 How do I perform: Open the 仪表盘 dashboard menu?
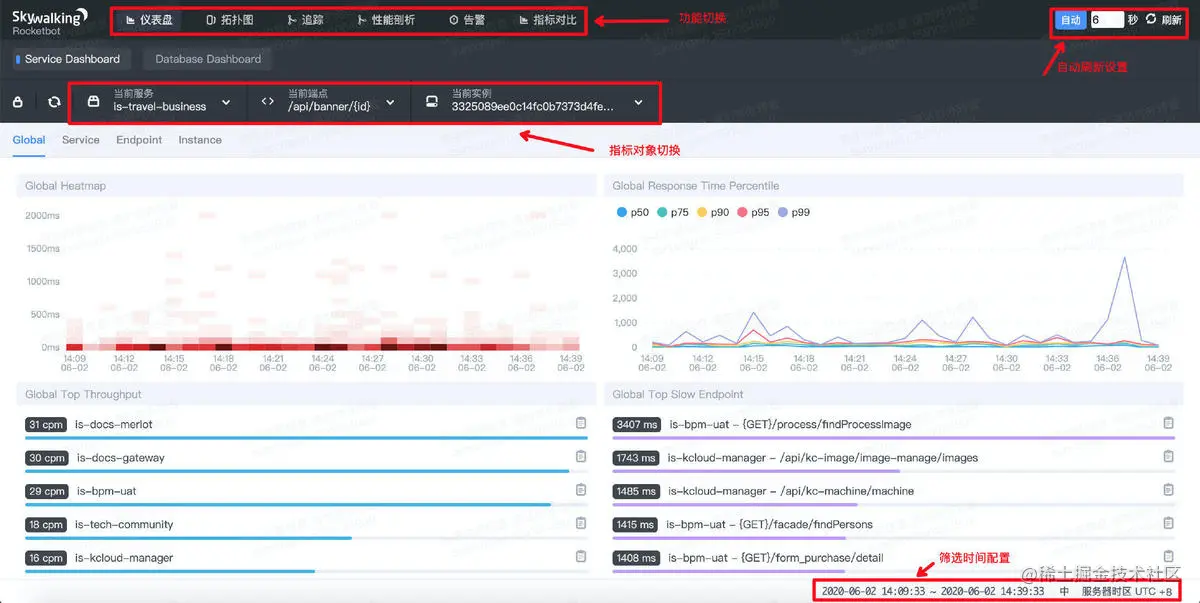click(x=150, y=20)
